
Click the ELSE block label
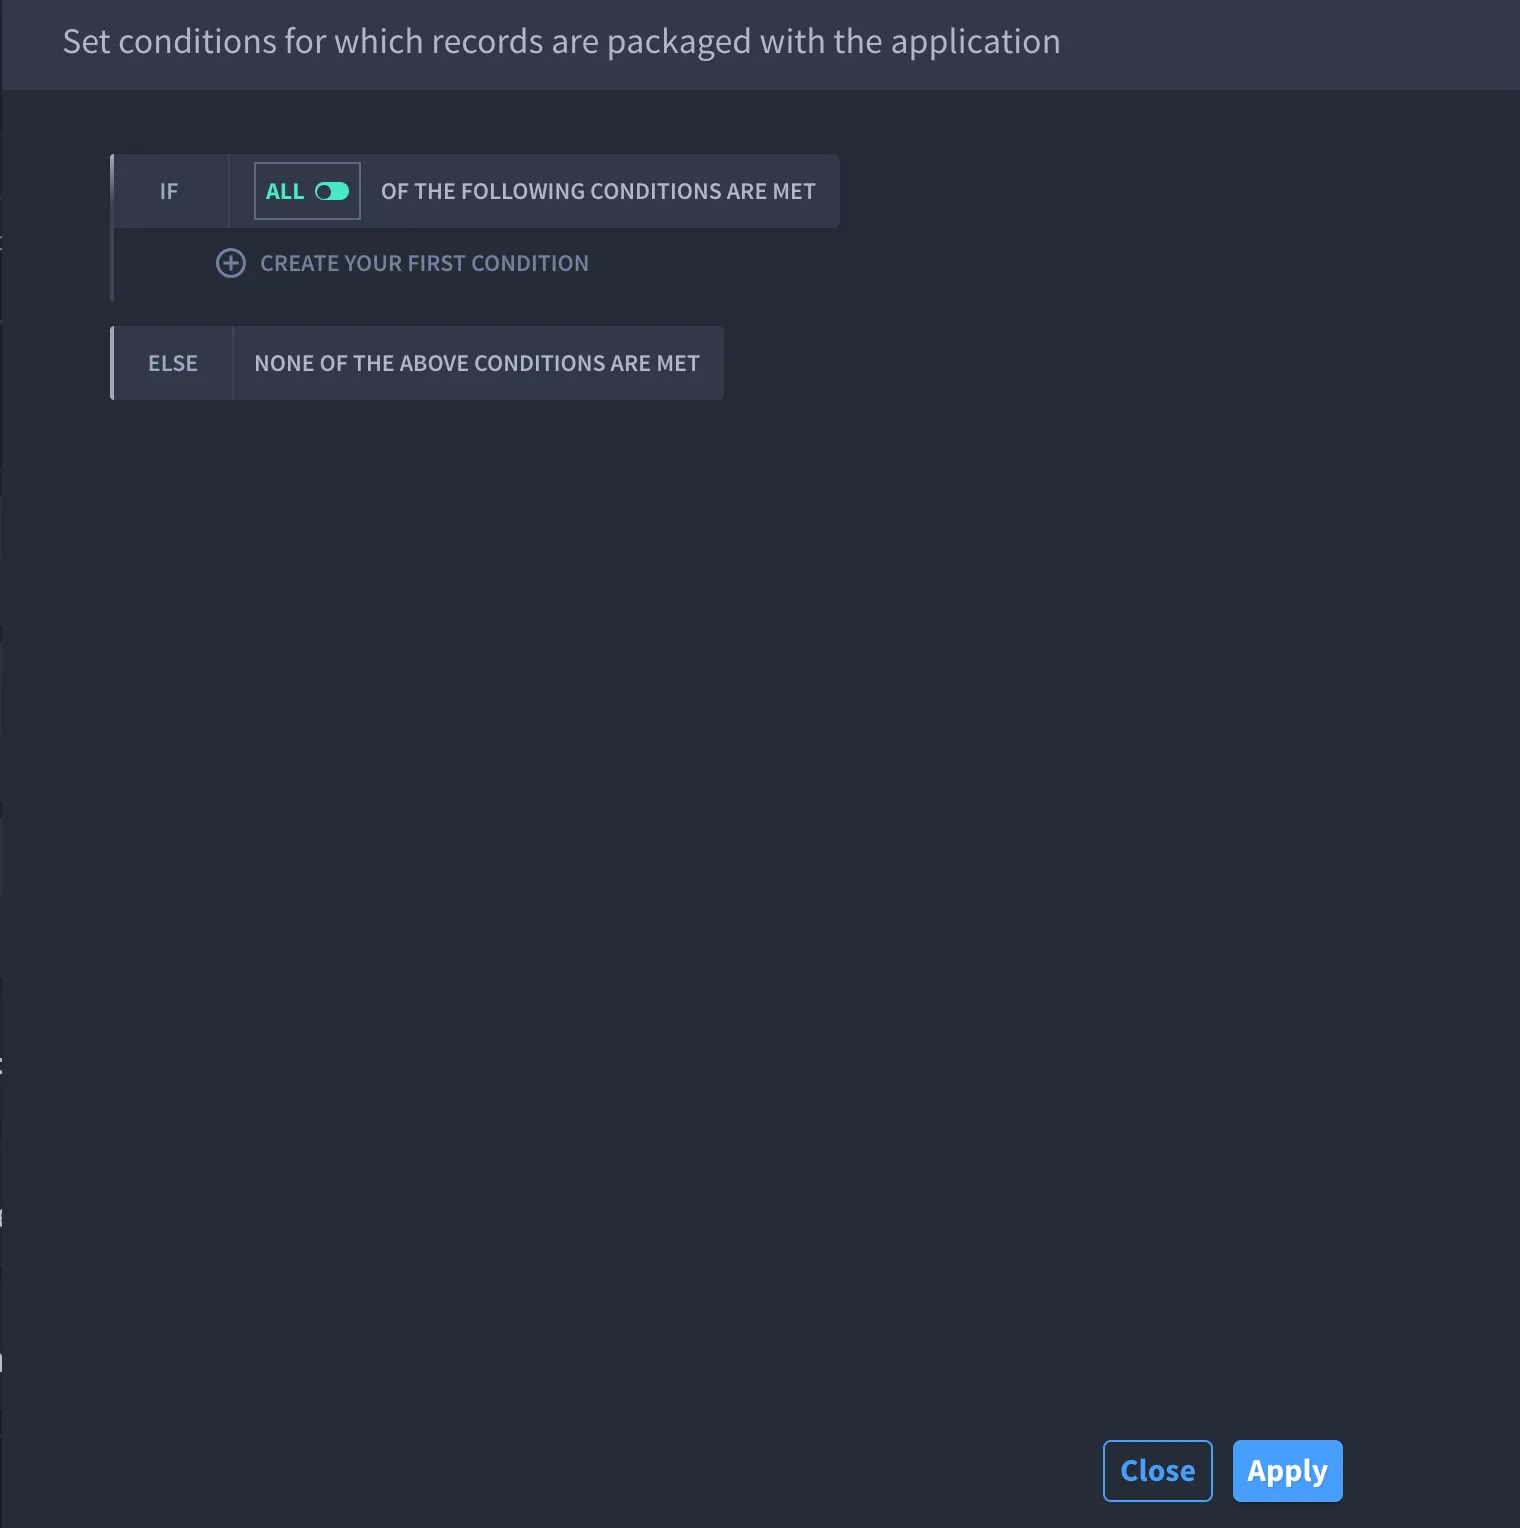[x=173, y=363]
